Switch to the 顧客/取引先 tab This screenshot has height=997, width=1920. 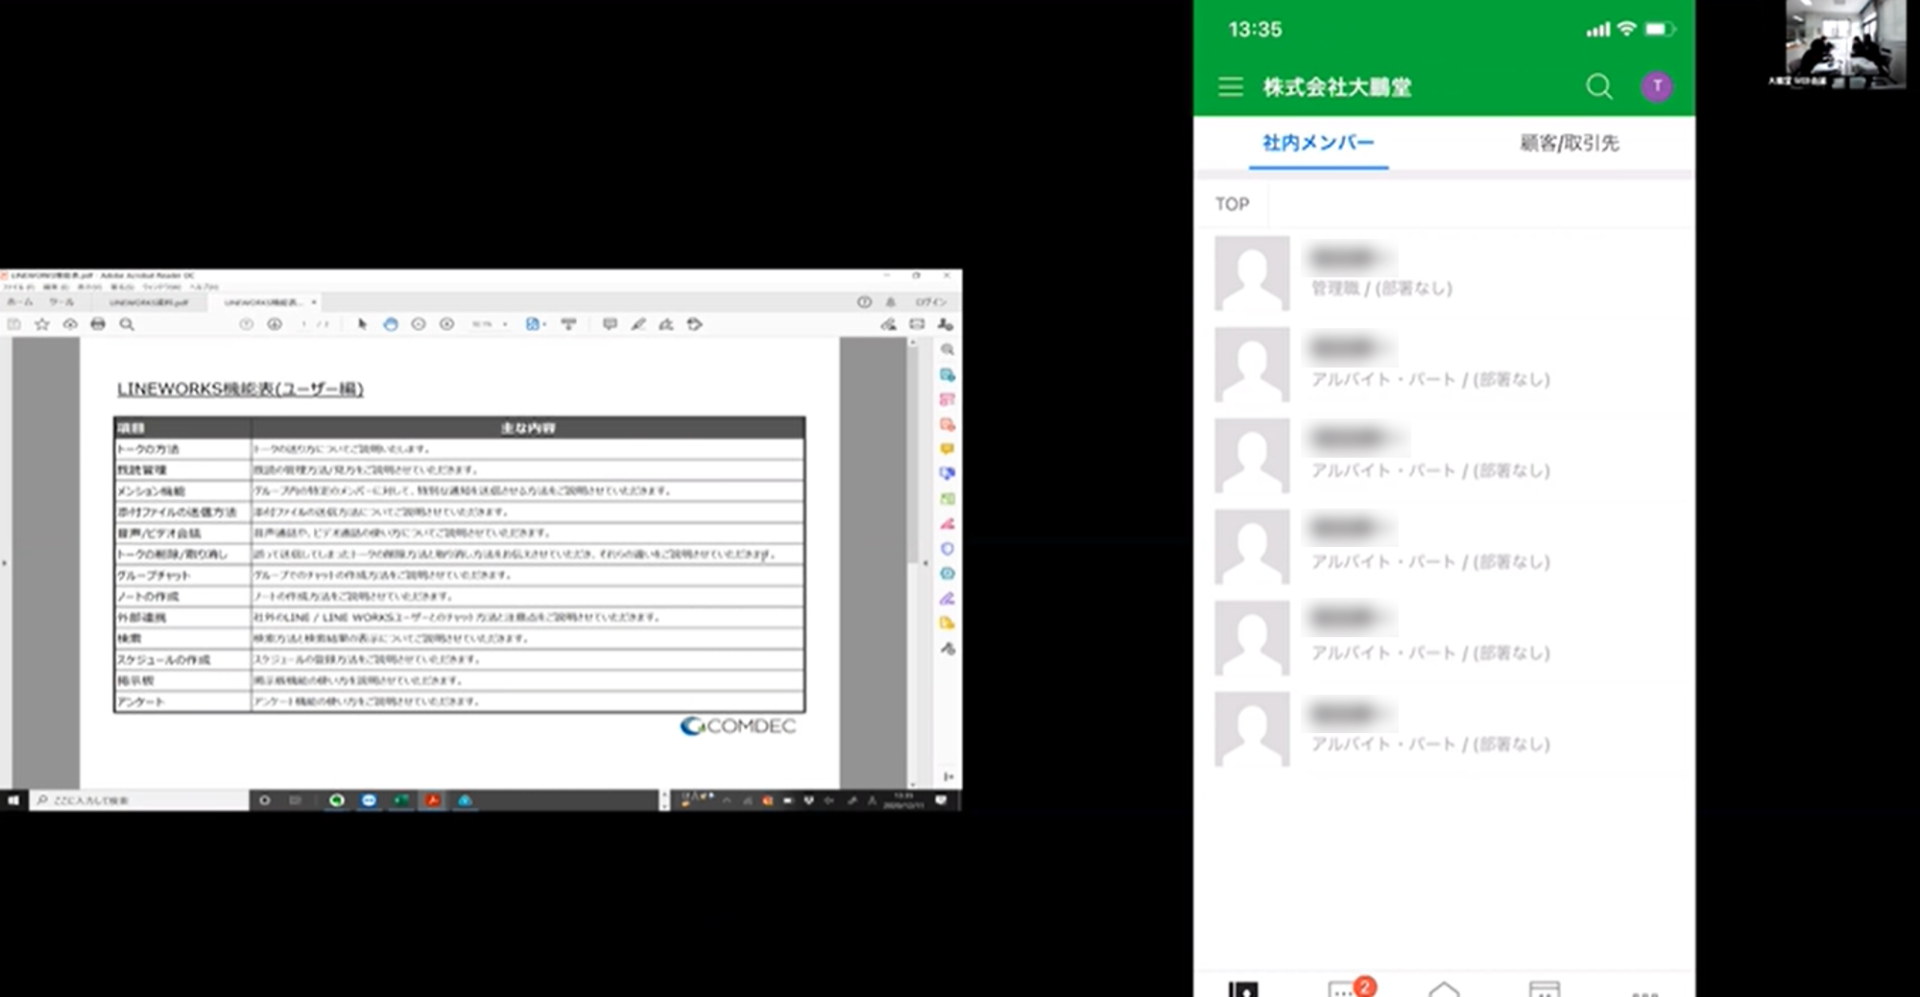click(x=1568, y=143)
